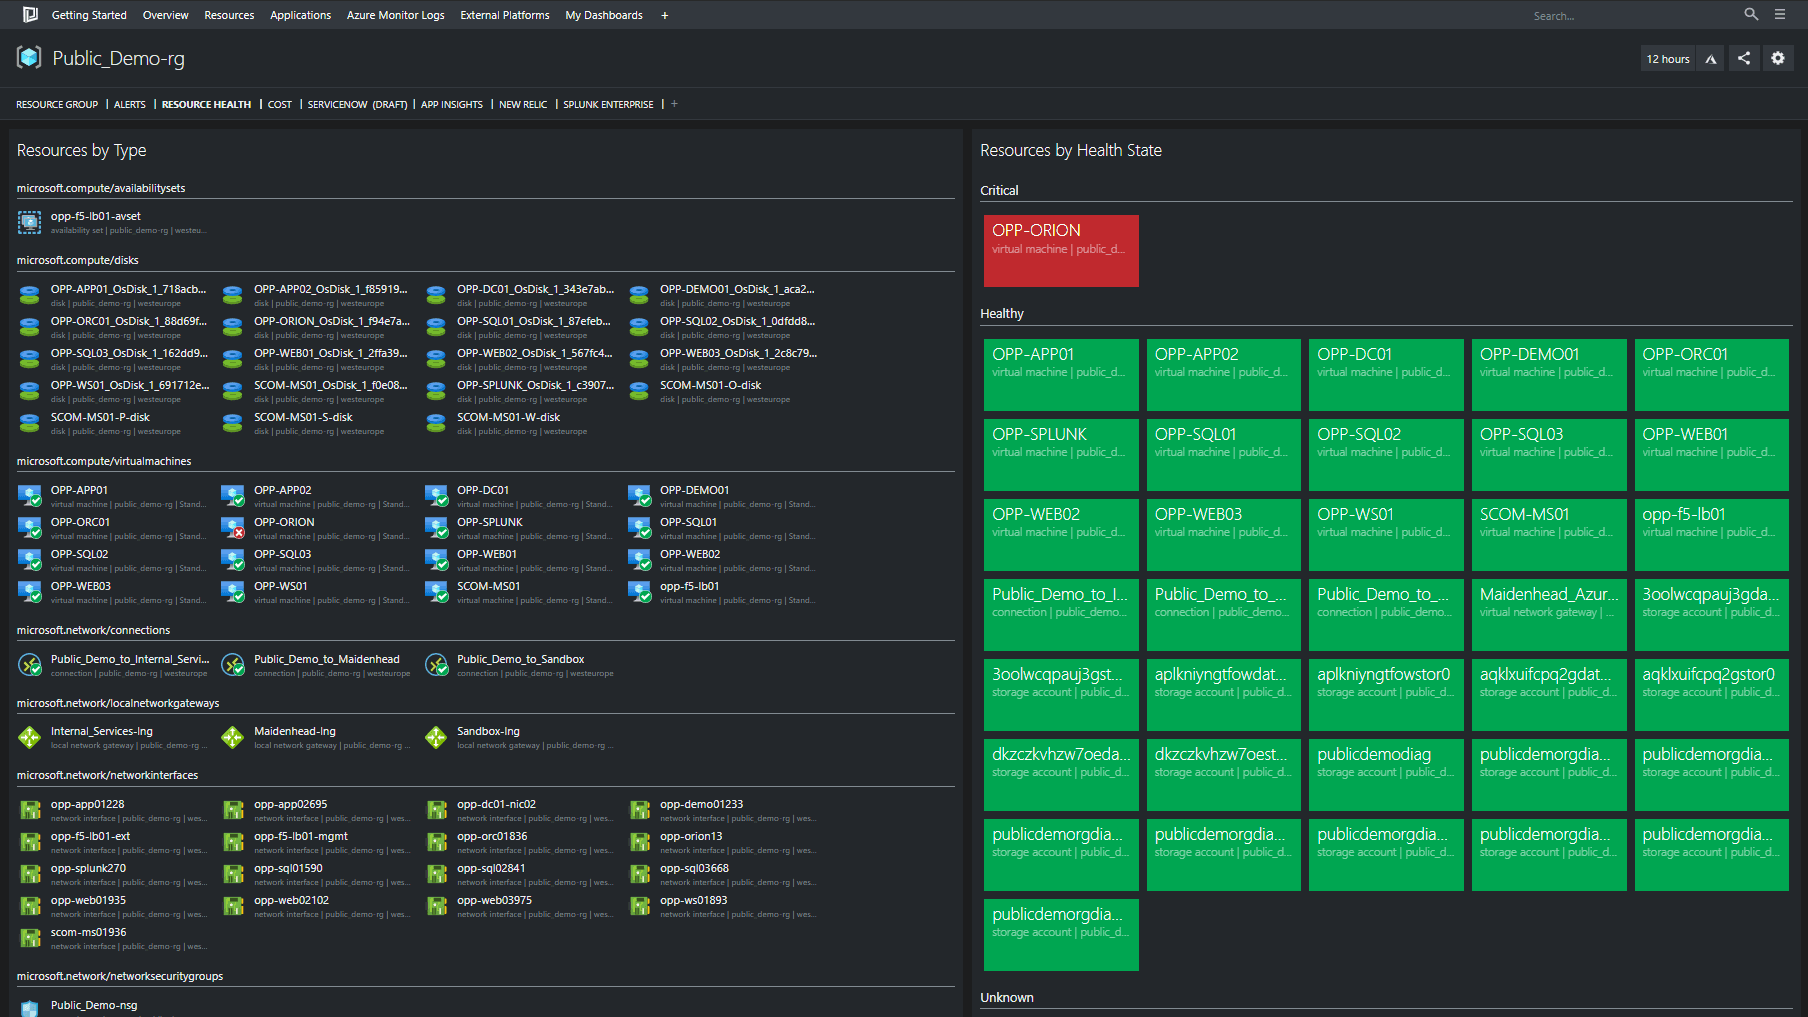Open the hamburger menu icon

pos(1780,15)
